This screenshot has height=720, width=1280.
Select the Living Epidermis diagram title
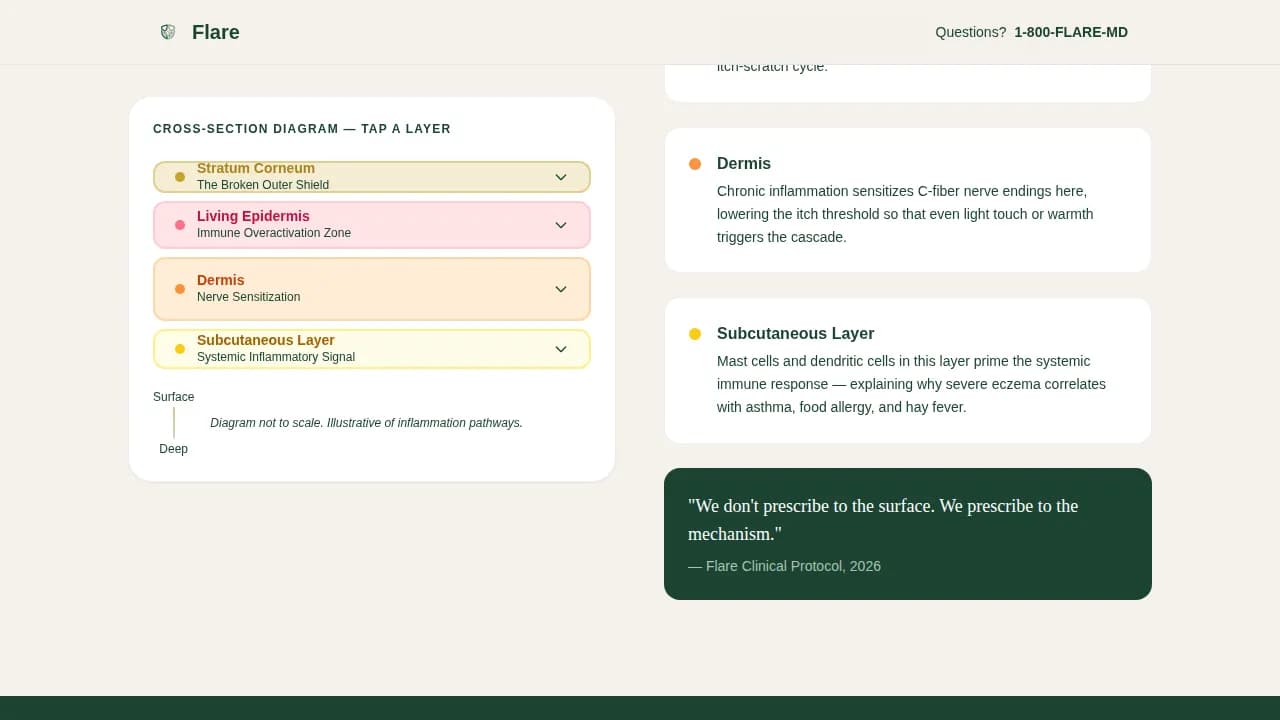(253, 216)
